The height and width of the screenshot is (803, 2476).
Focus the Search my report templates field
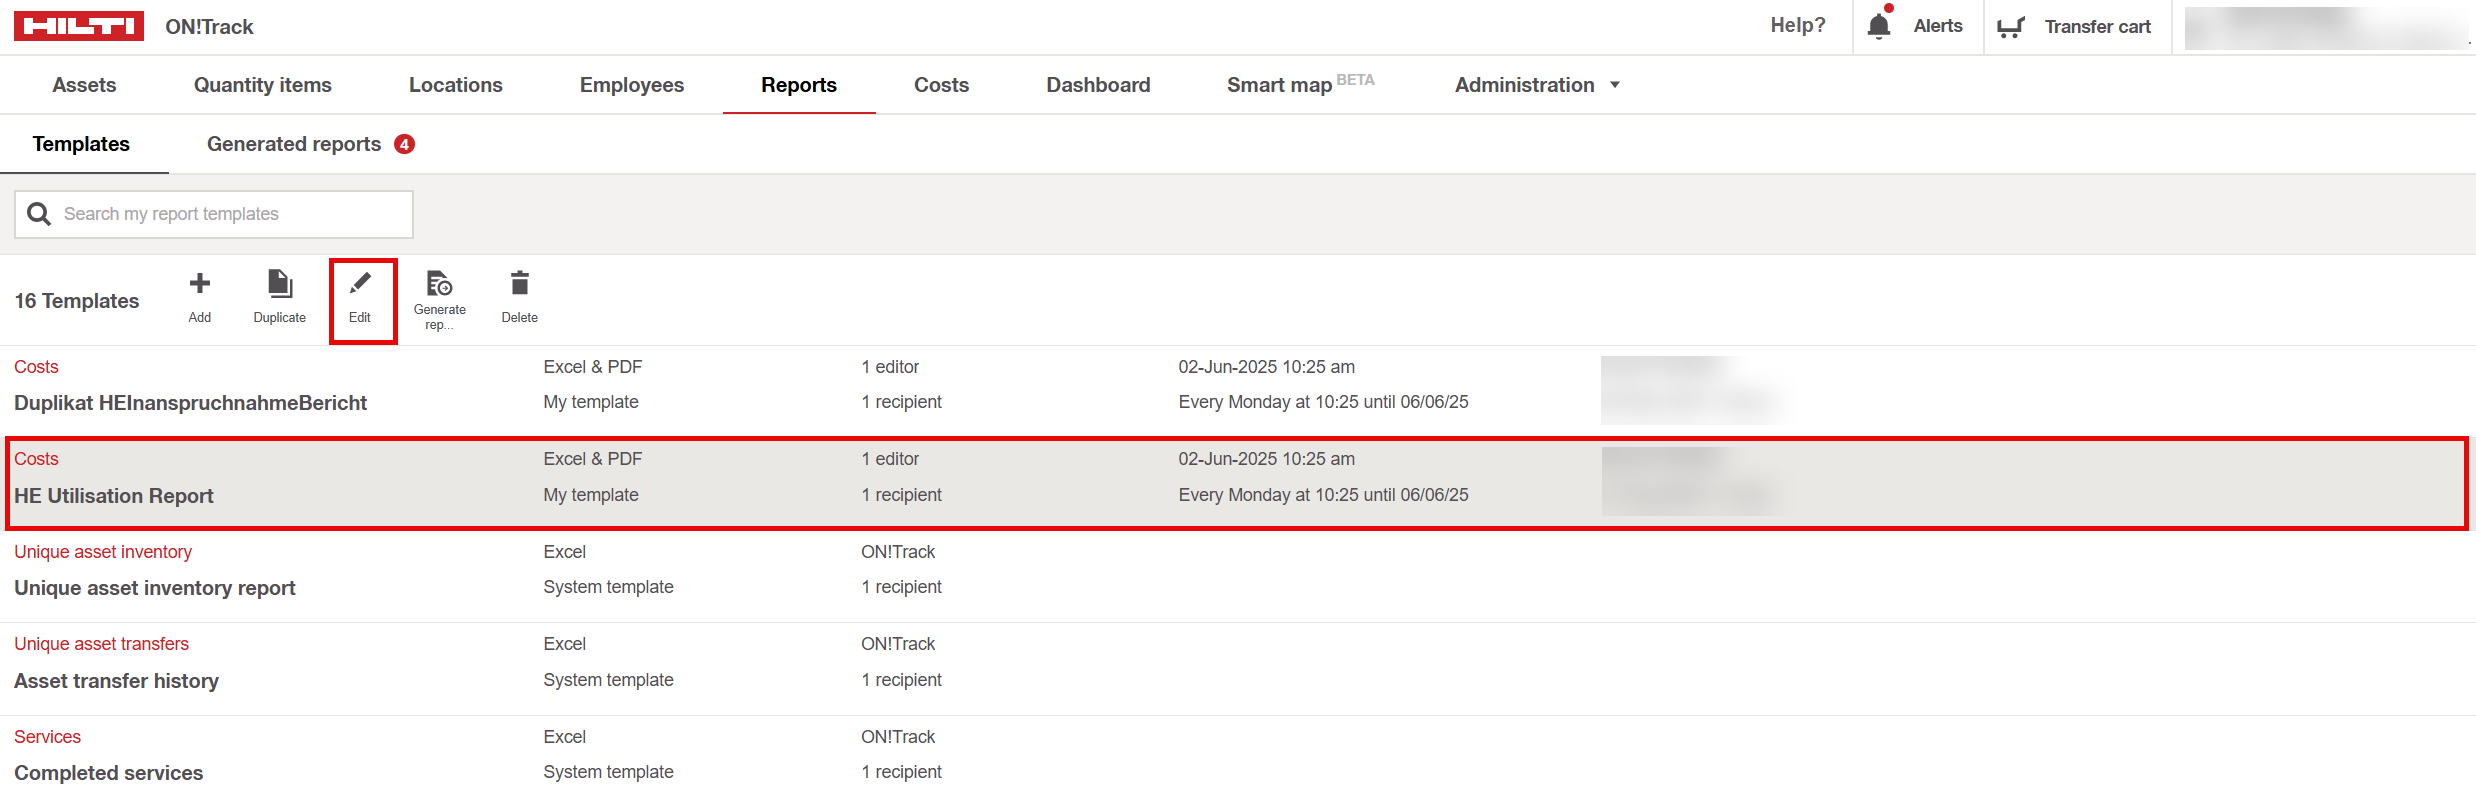pyautogui.click(x=230, y=214)
